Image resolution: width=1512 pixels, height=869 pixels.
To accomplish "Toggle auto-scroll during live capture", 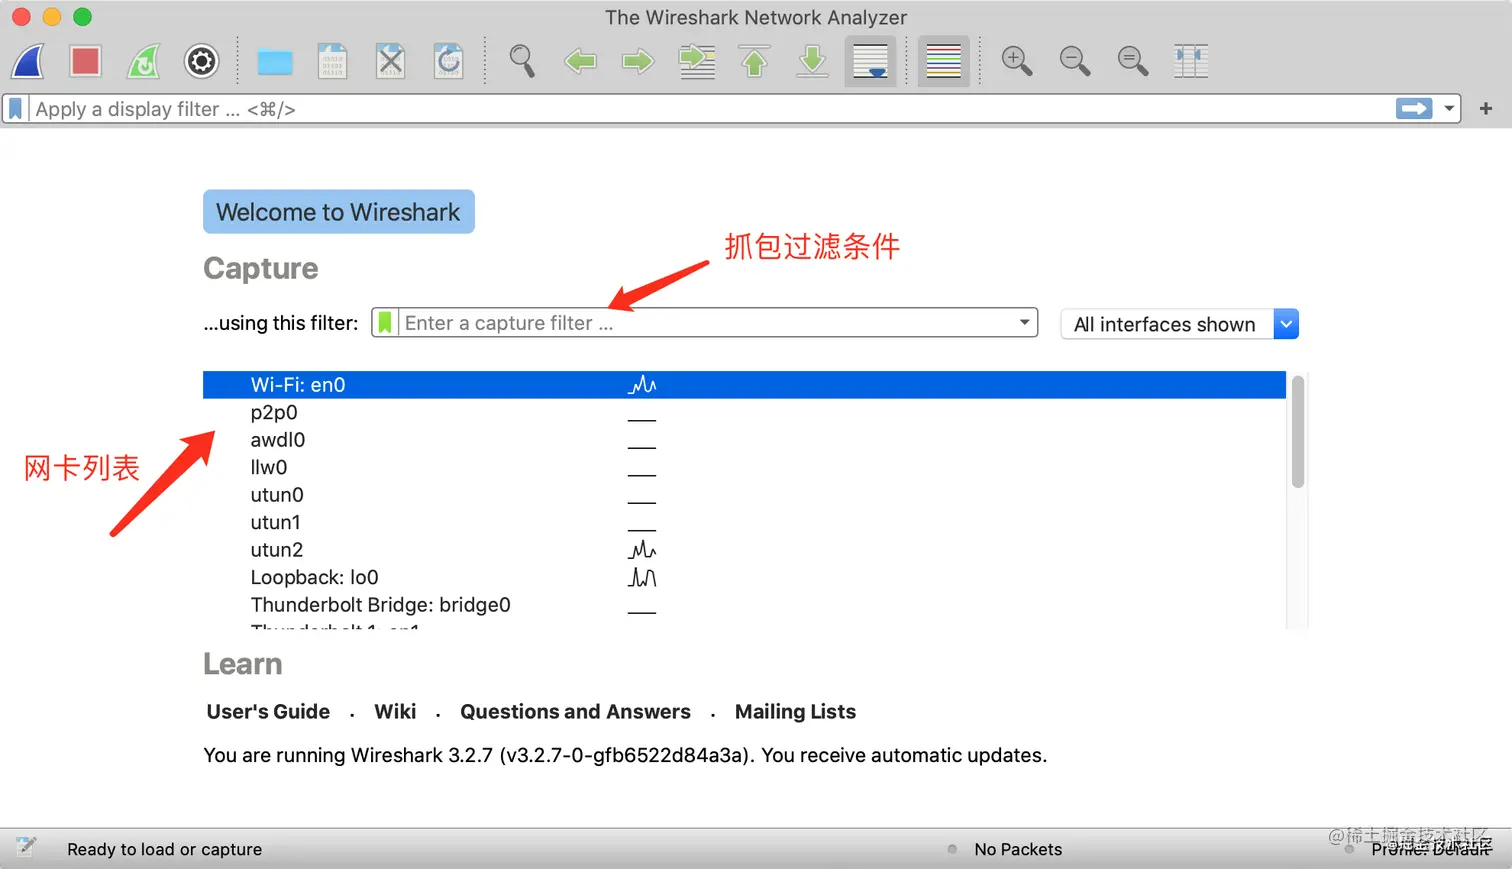I will click(870, 62).
